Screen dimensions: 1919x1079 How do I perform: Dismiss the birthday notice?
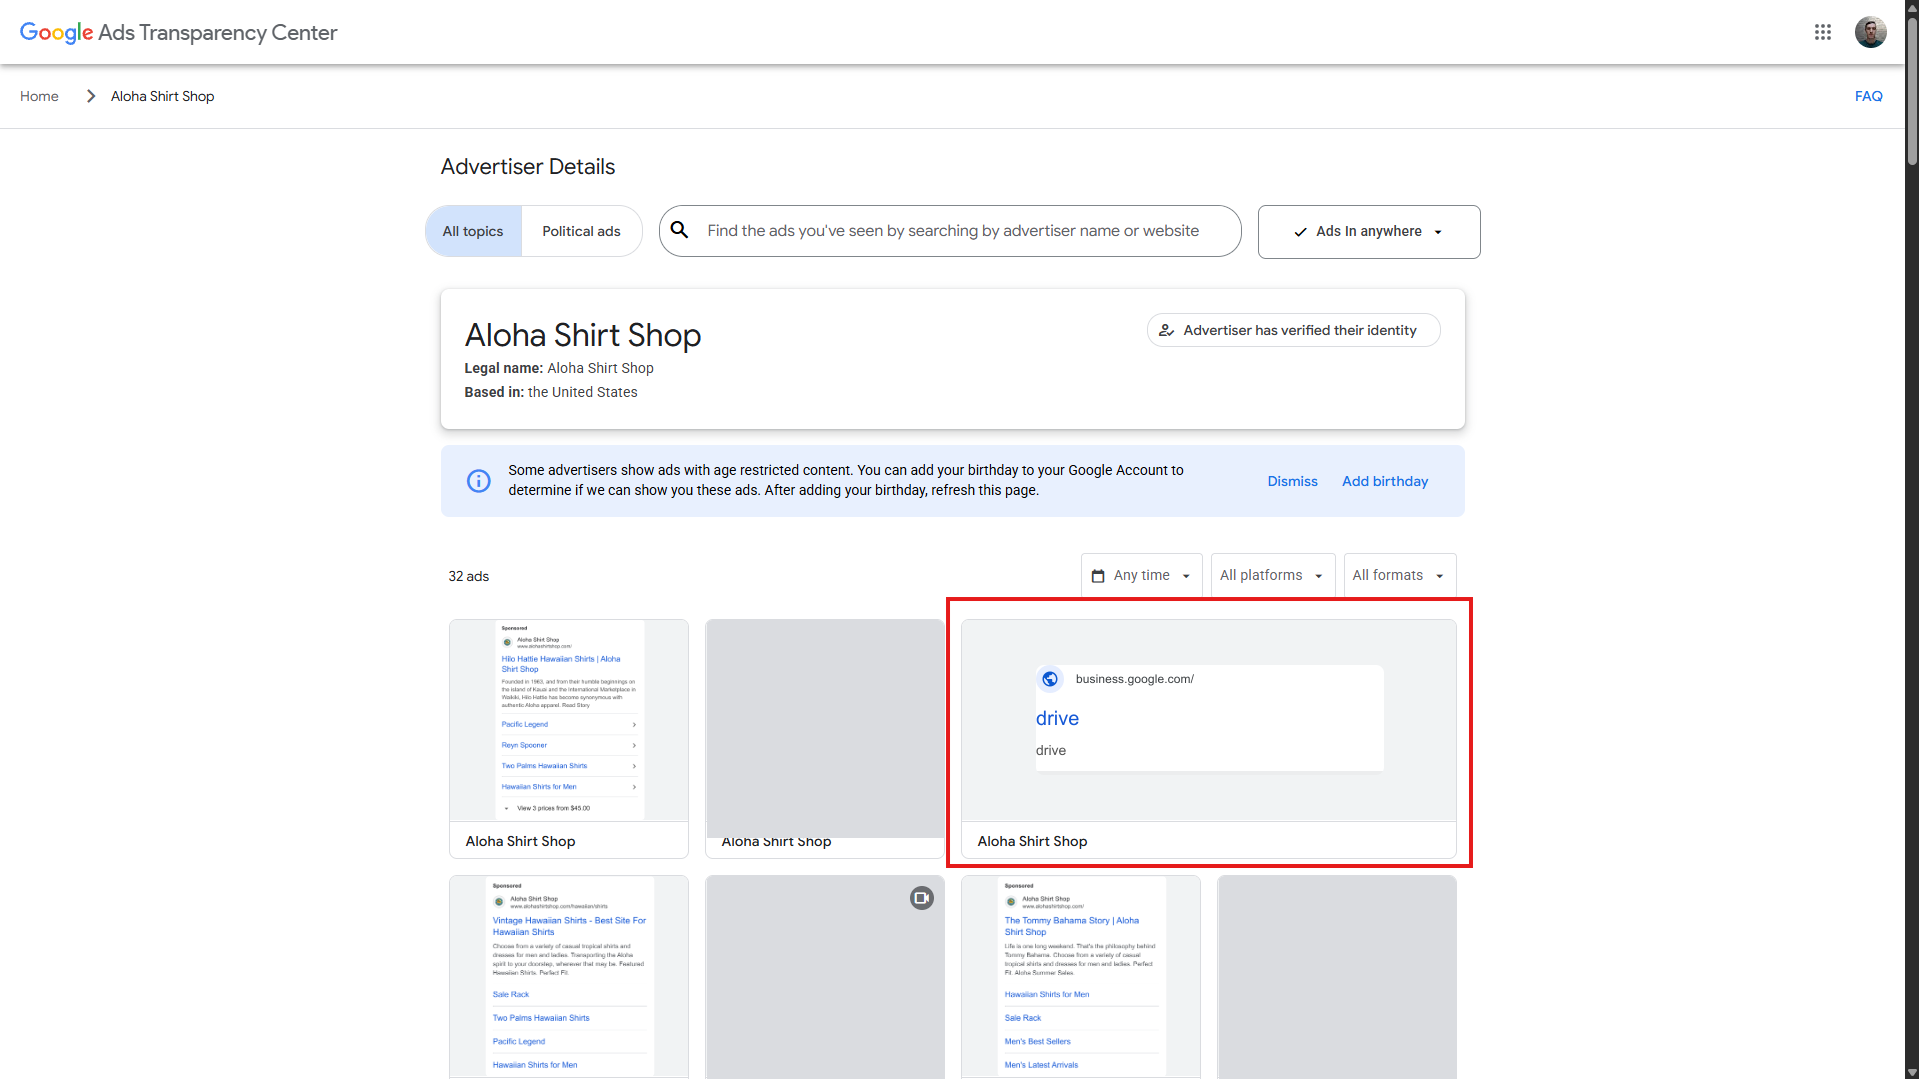1292,481
